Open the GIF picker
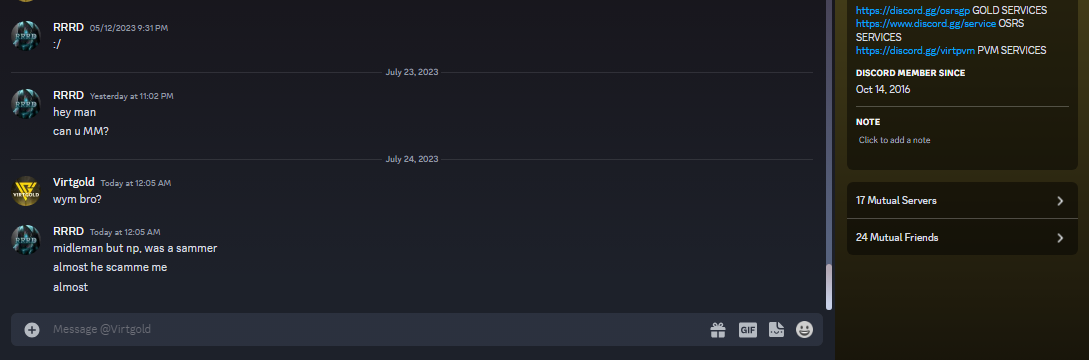The height and width of the screenshot is (360, 1089). point(747,330)
